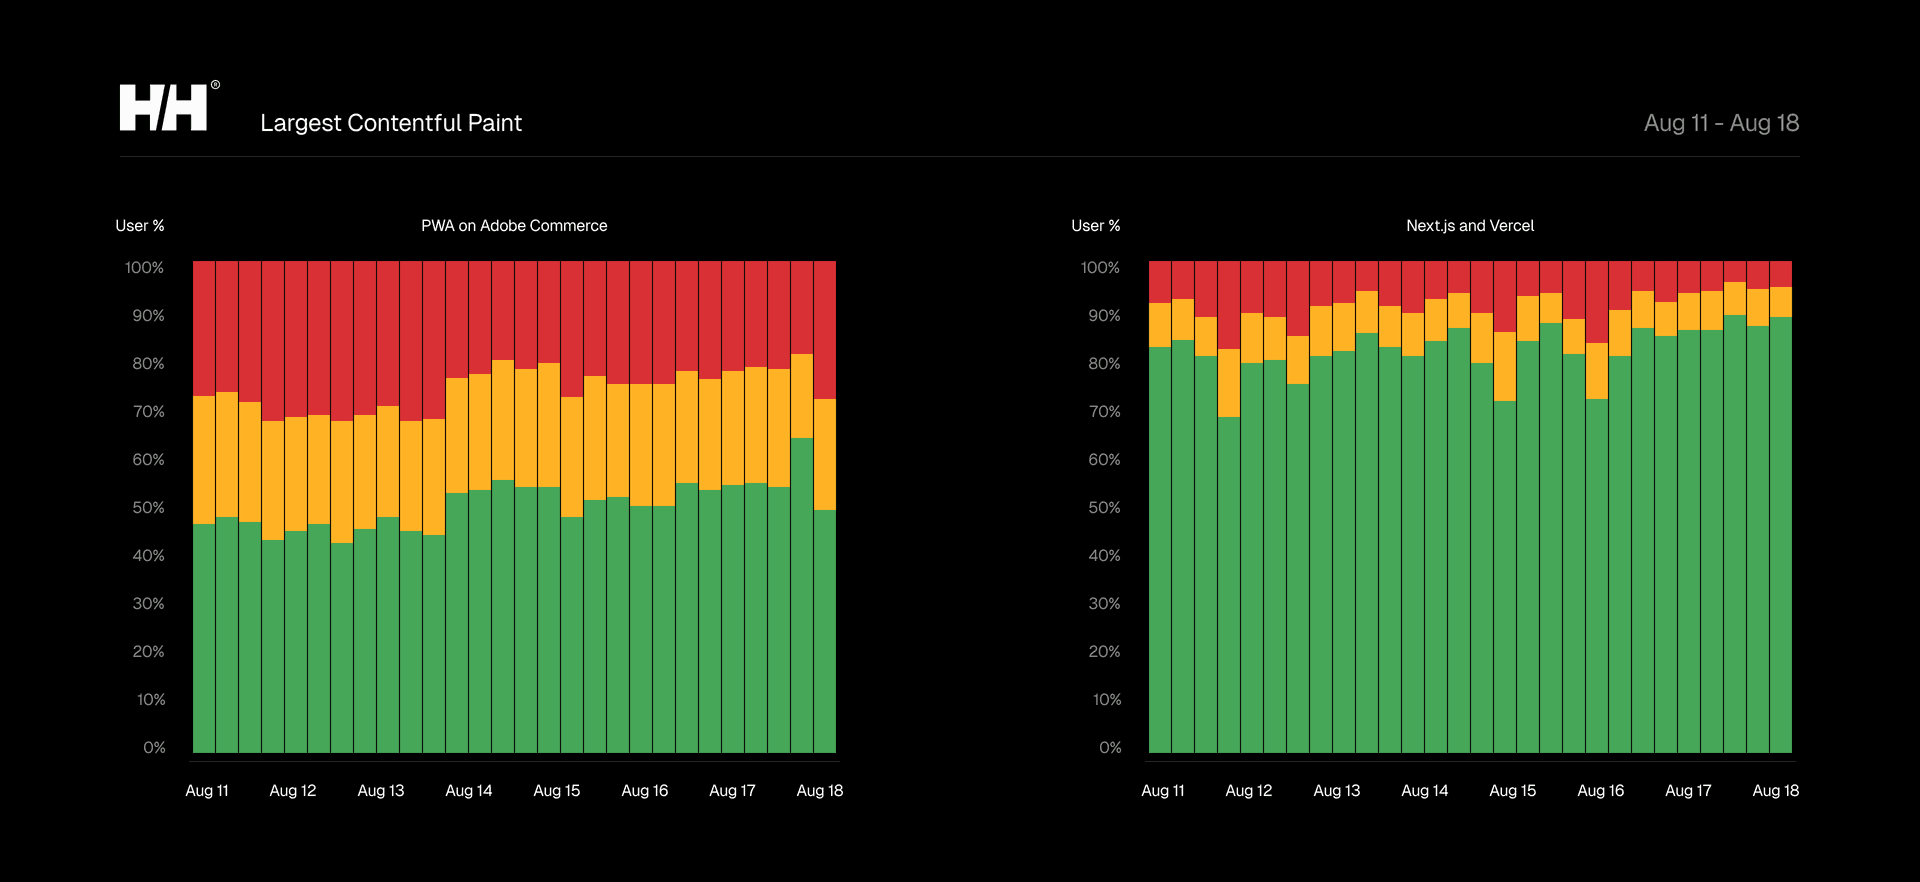Image resolution: width=1920 pixels, height=882 pixels.
Task: Click the User % label on the left chart
Action: [140, 226]
